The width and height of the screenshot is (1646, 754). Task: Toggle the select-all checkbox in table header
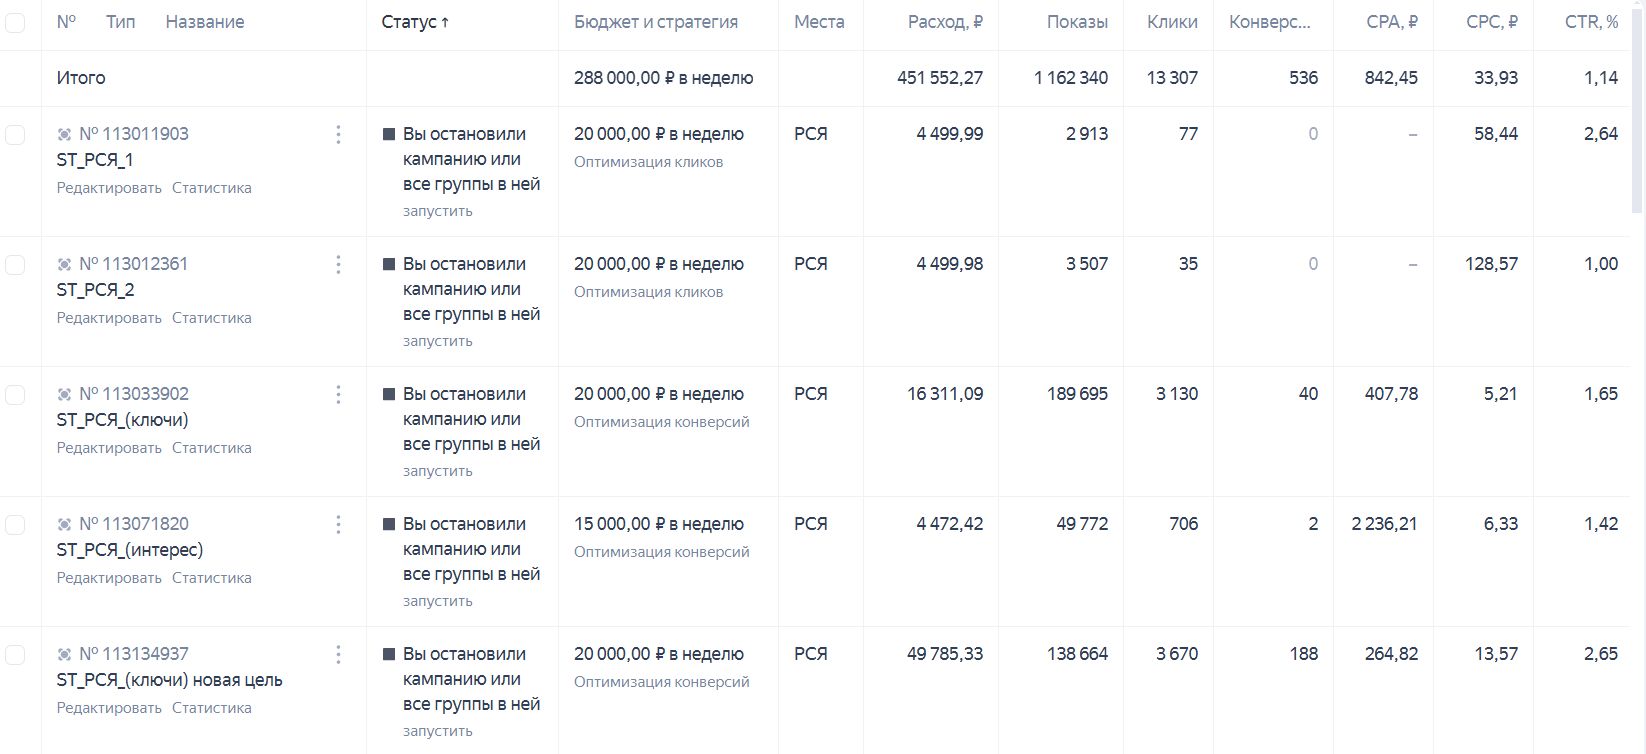point(15,22)
